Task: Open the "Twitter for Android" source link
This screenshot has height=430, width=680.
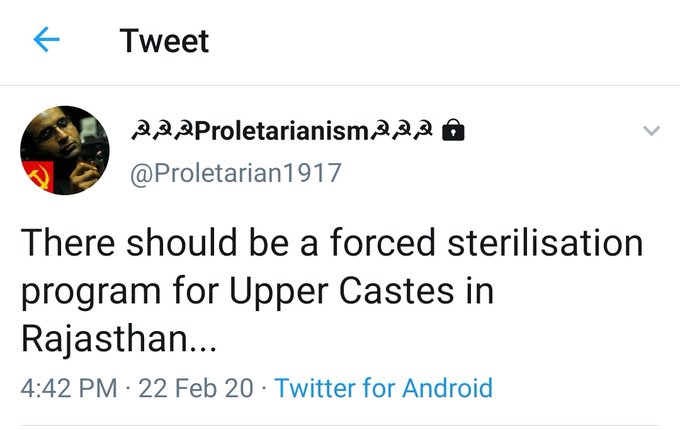Action: [x=384, y=388]
